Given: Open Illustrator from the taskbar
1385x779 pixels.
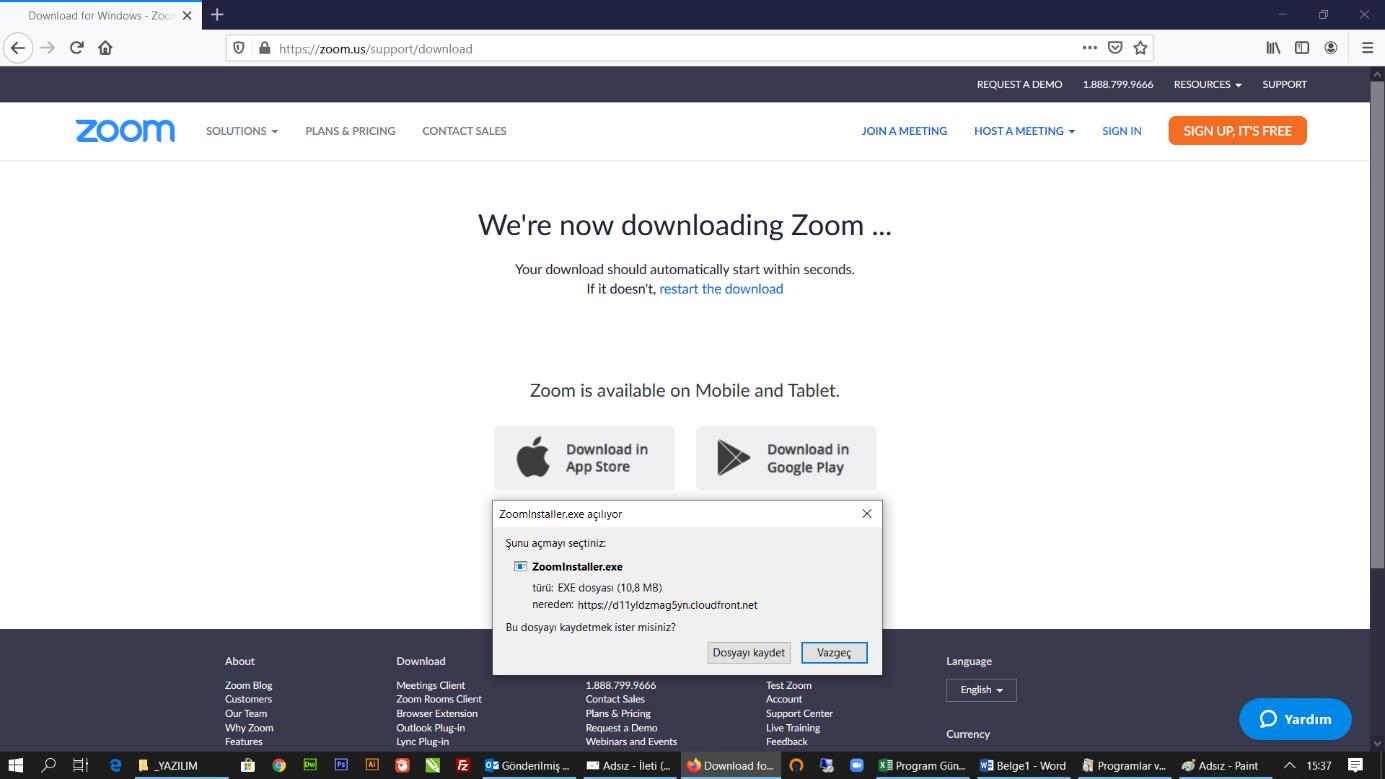Looking at the screenshot, I should [372, 765].
